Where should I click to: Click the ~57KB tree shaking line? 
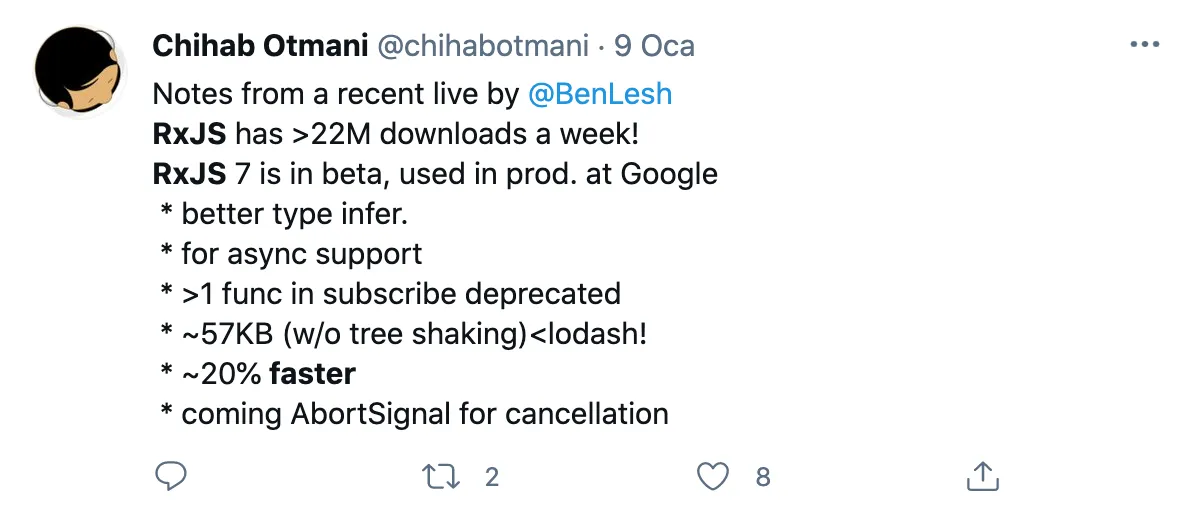point(413,334)
